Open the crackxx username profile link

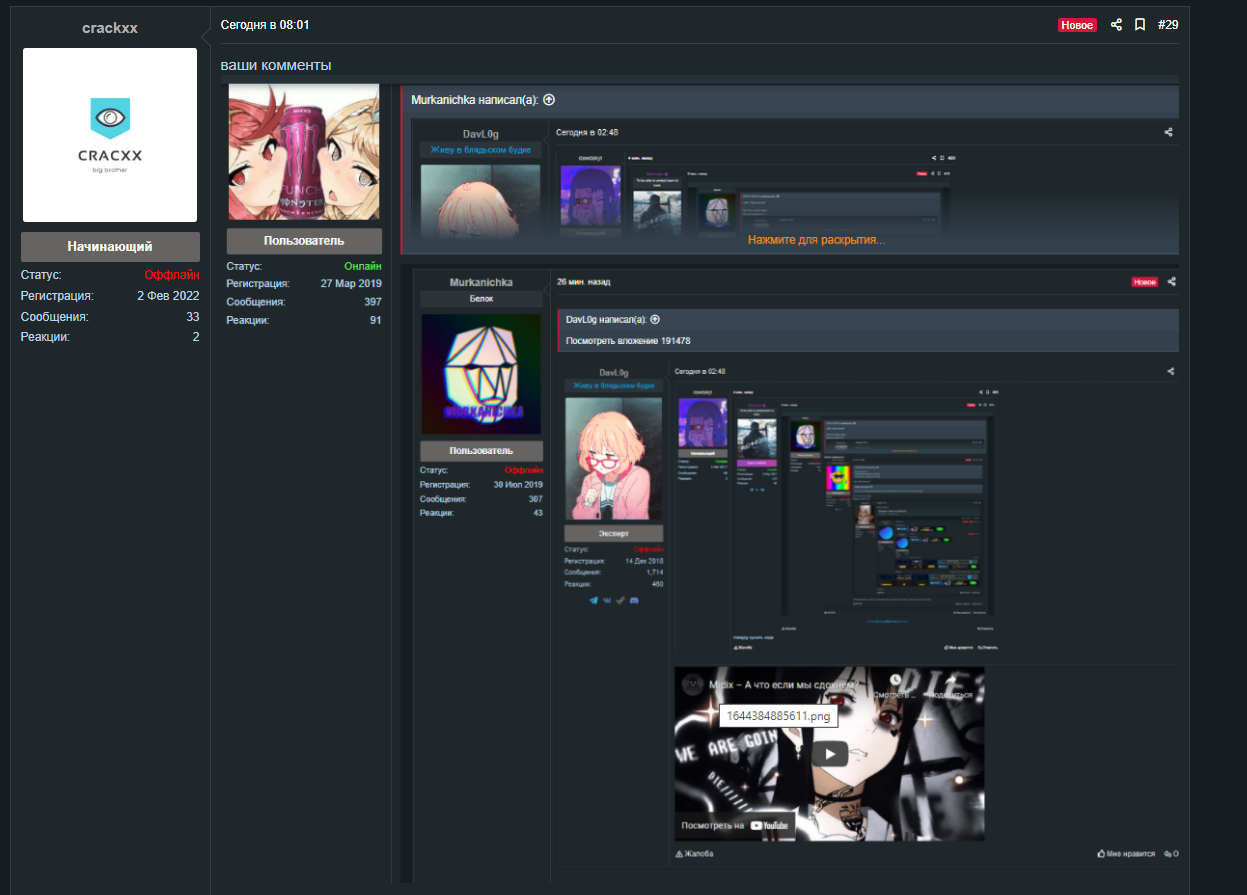tap(110, 28)
